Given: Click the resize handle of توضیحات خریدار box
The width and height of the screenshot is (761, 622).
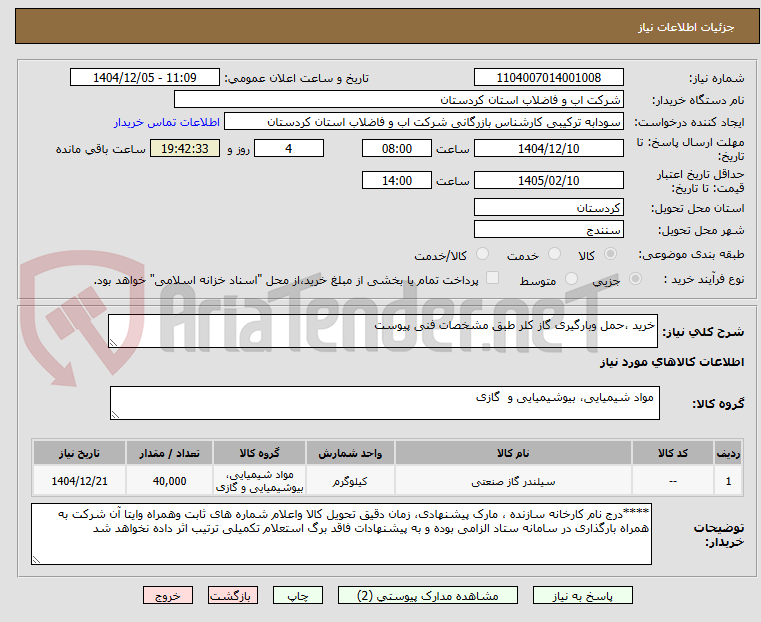Looking at the screenshot, I should (x=36, y=559).
